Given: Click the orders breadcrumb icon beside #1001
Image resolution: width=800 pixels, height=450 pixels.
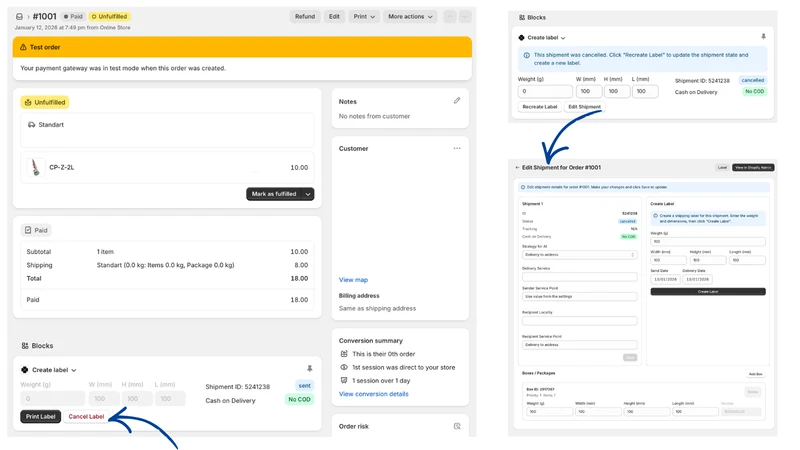Looking at the screenshot, I should point(19,16).
